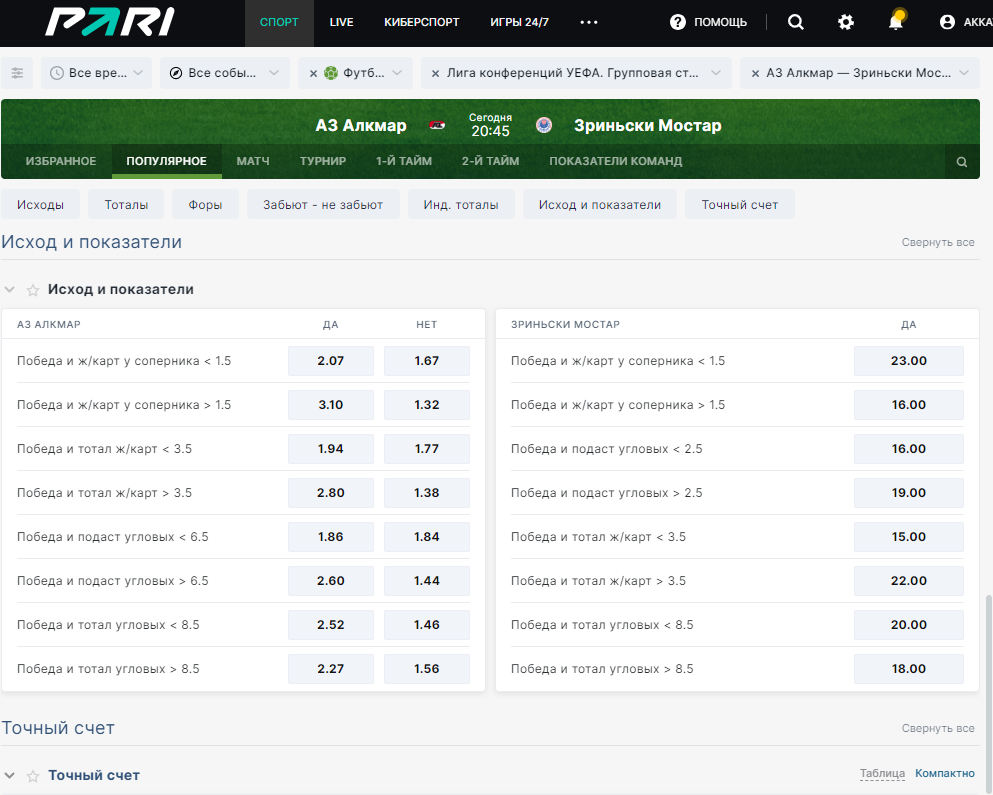The width and height of the screenshot is (993, 795).
Task: Click the search magnifier in top bar
Action: (795, 22)
